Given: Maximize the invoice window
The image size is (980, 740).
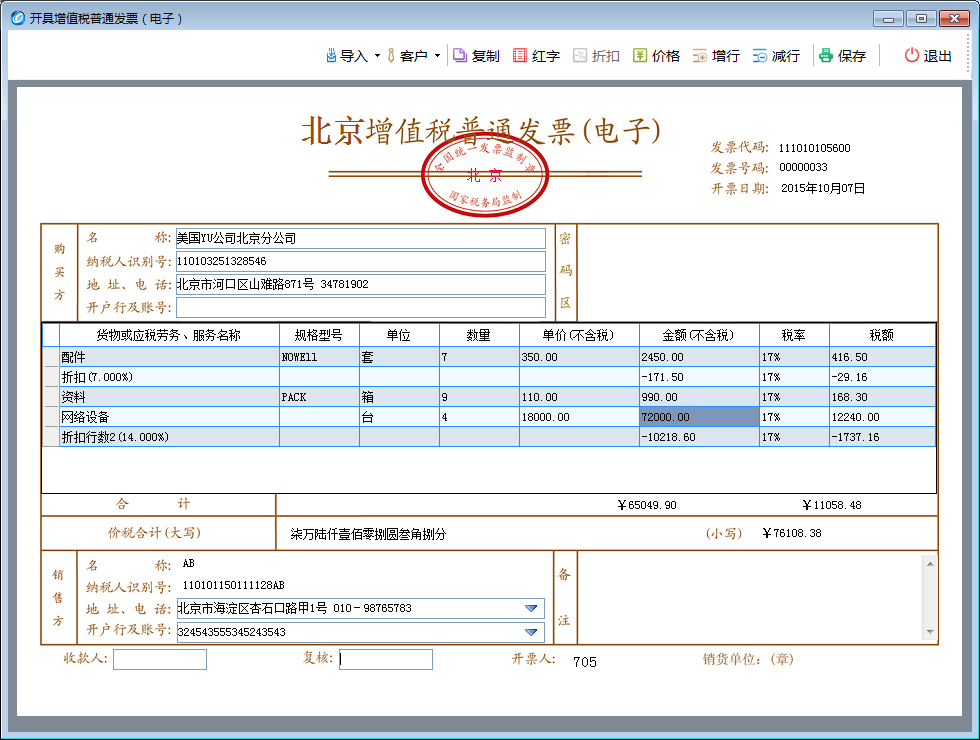Looking at the screenshot, I should (921, 19).
